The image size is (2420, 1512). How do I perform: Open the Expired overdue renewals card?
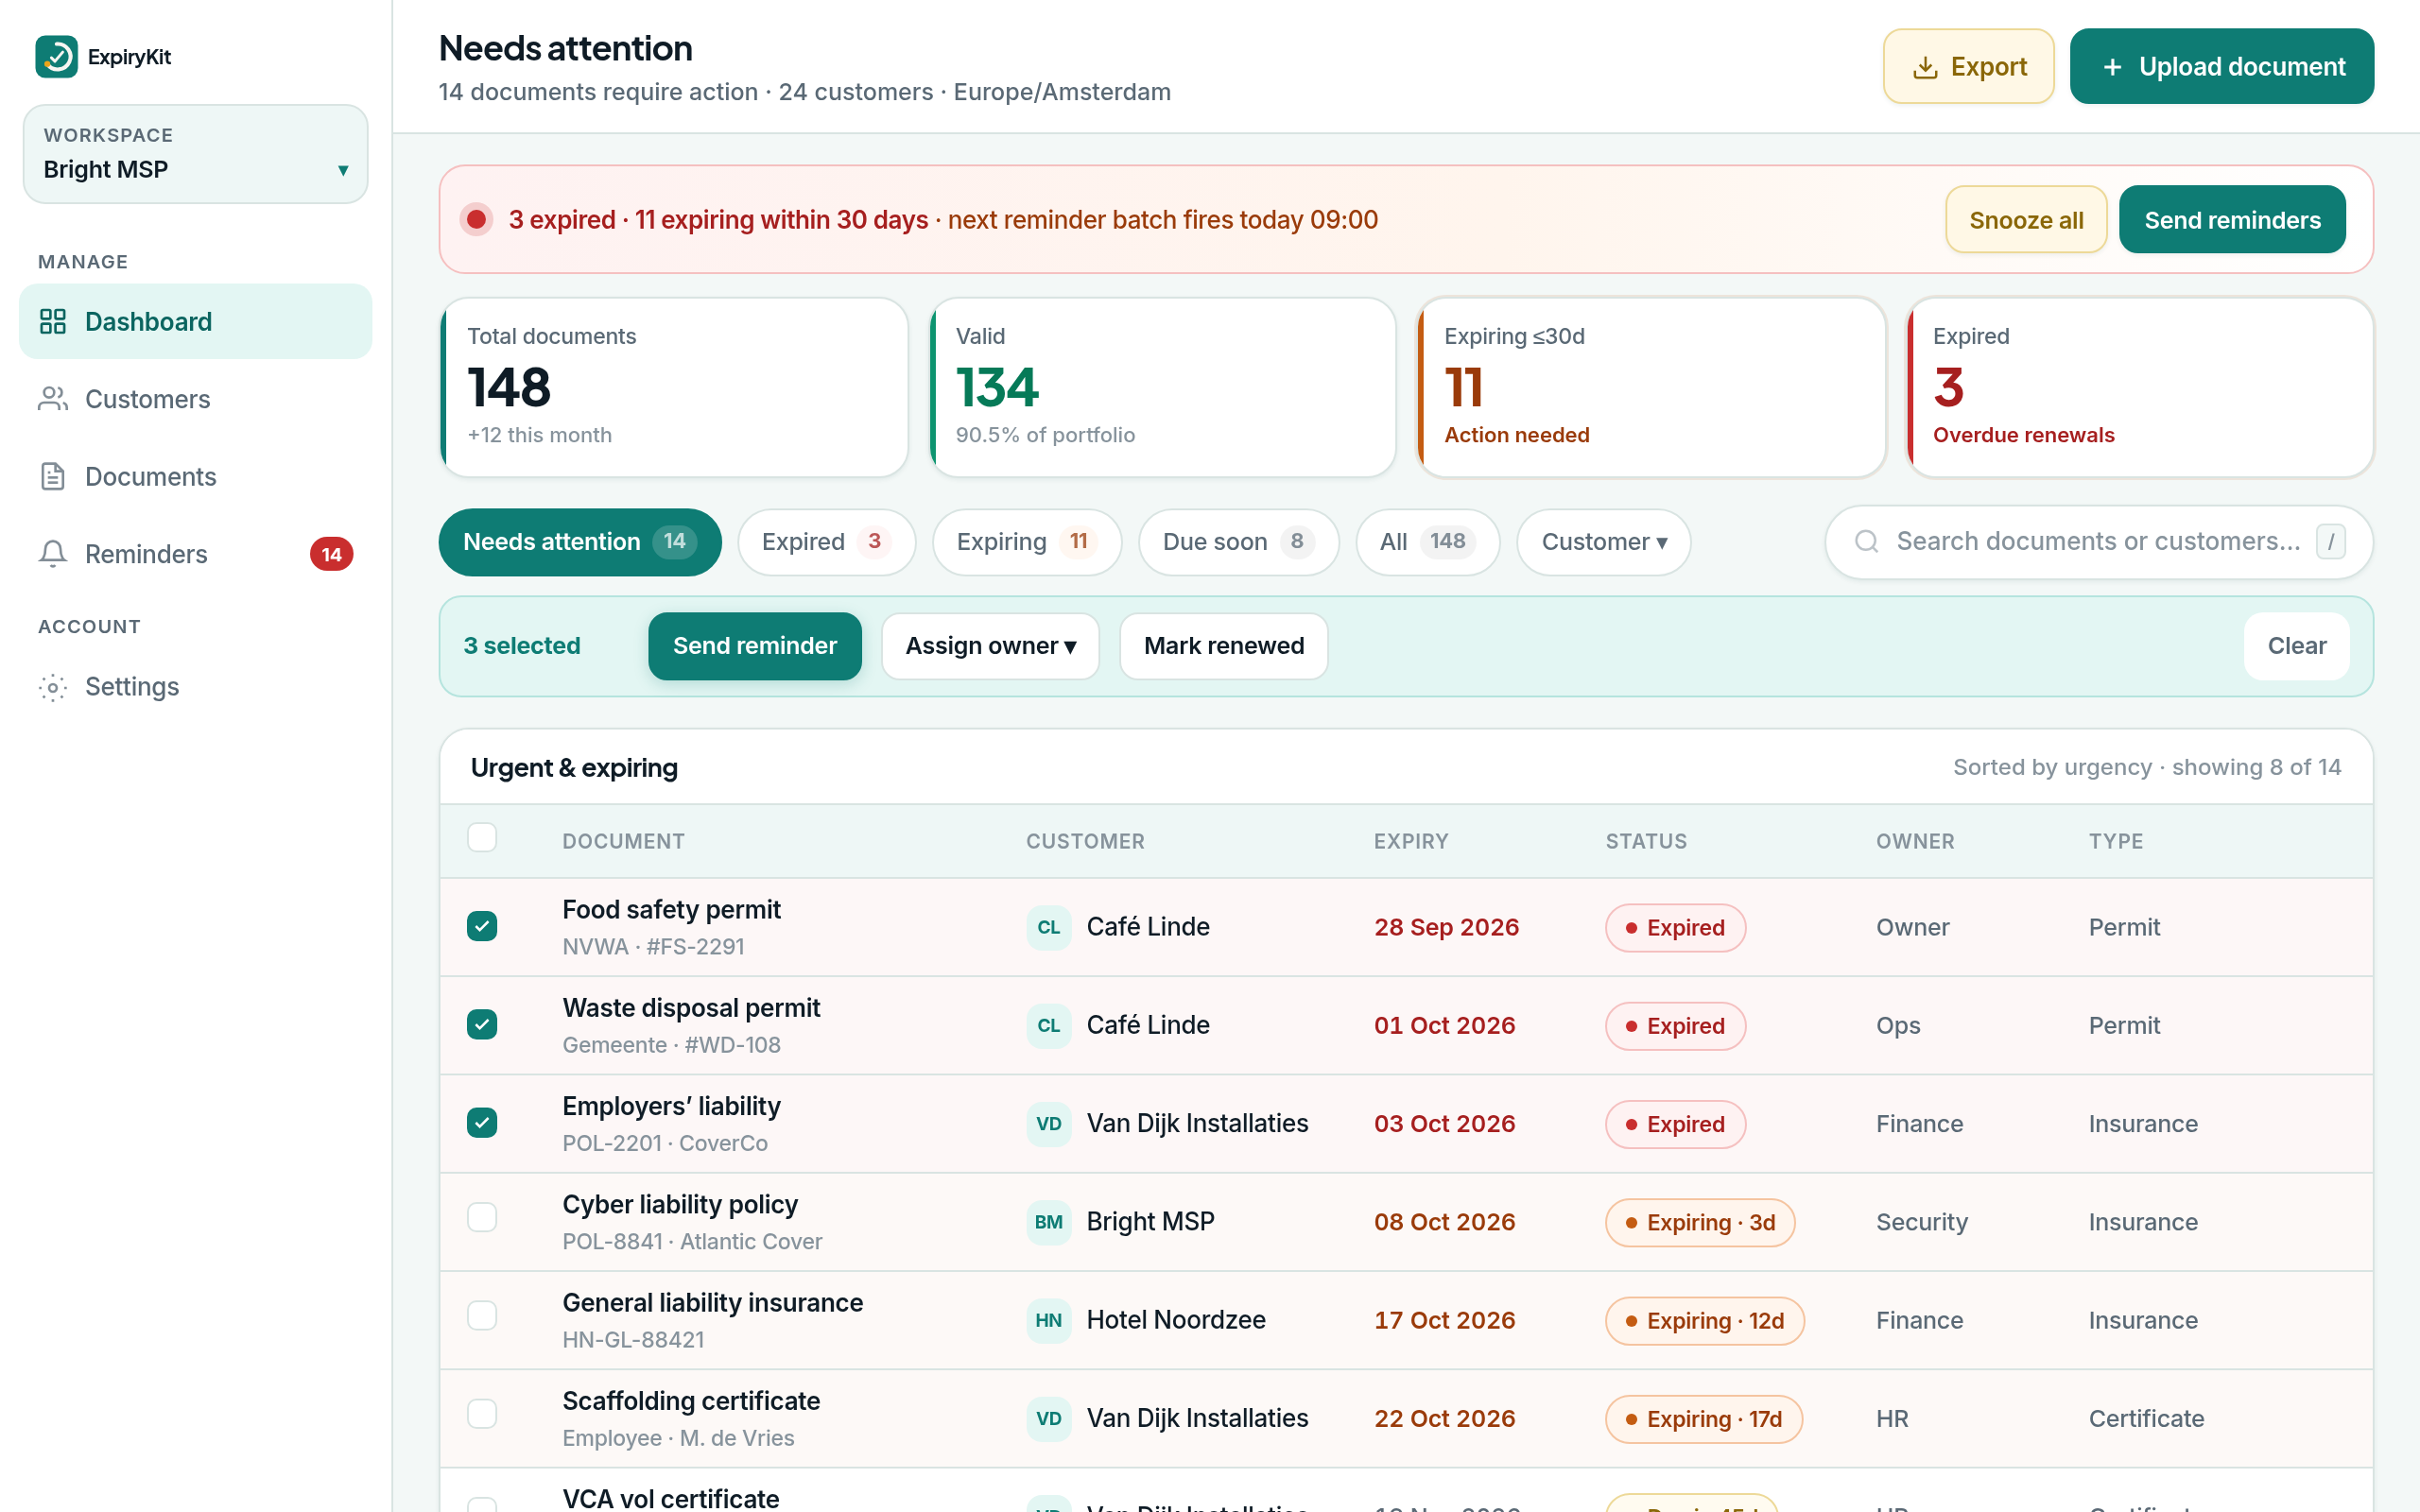(x=2140, y=387)
